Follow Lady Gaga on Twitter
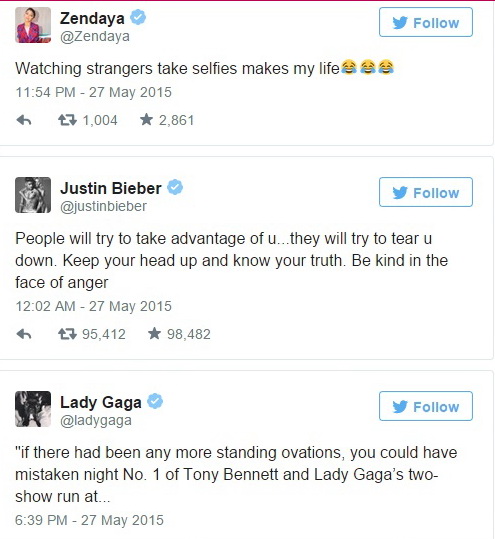The height and width of the screenshot is (539, 495). [x=426, y=406]
